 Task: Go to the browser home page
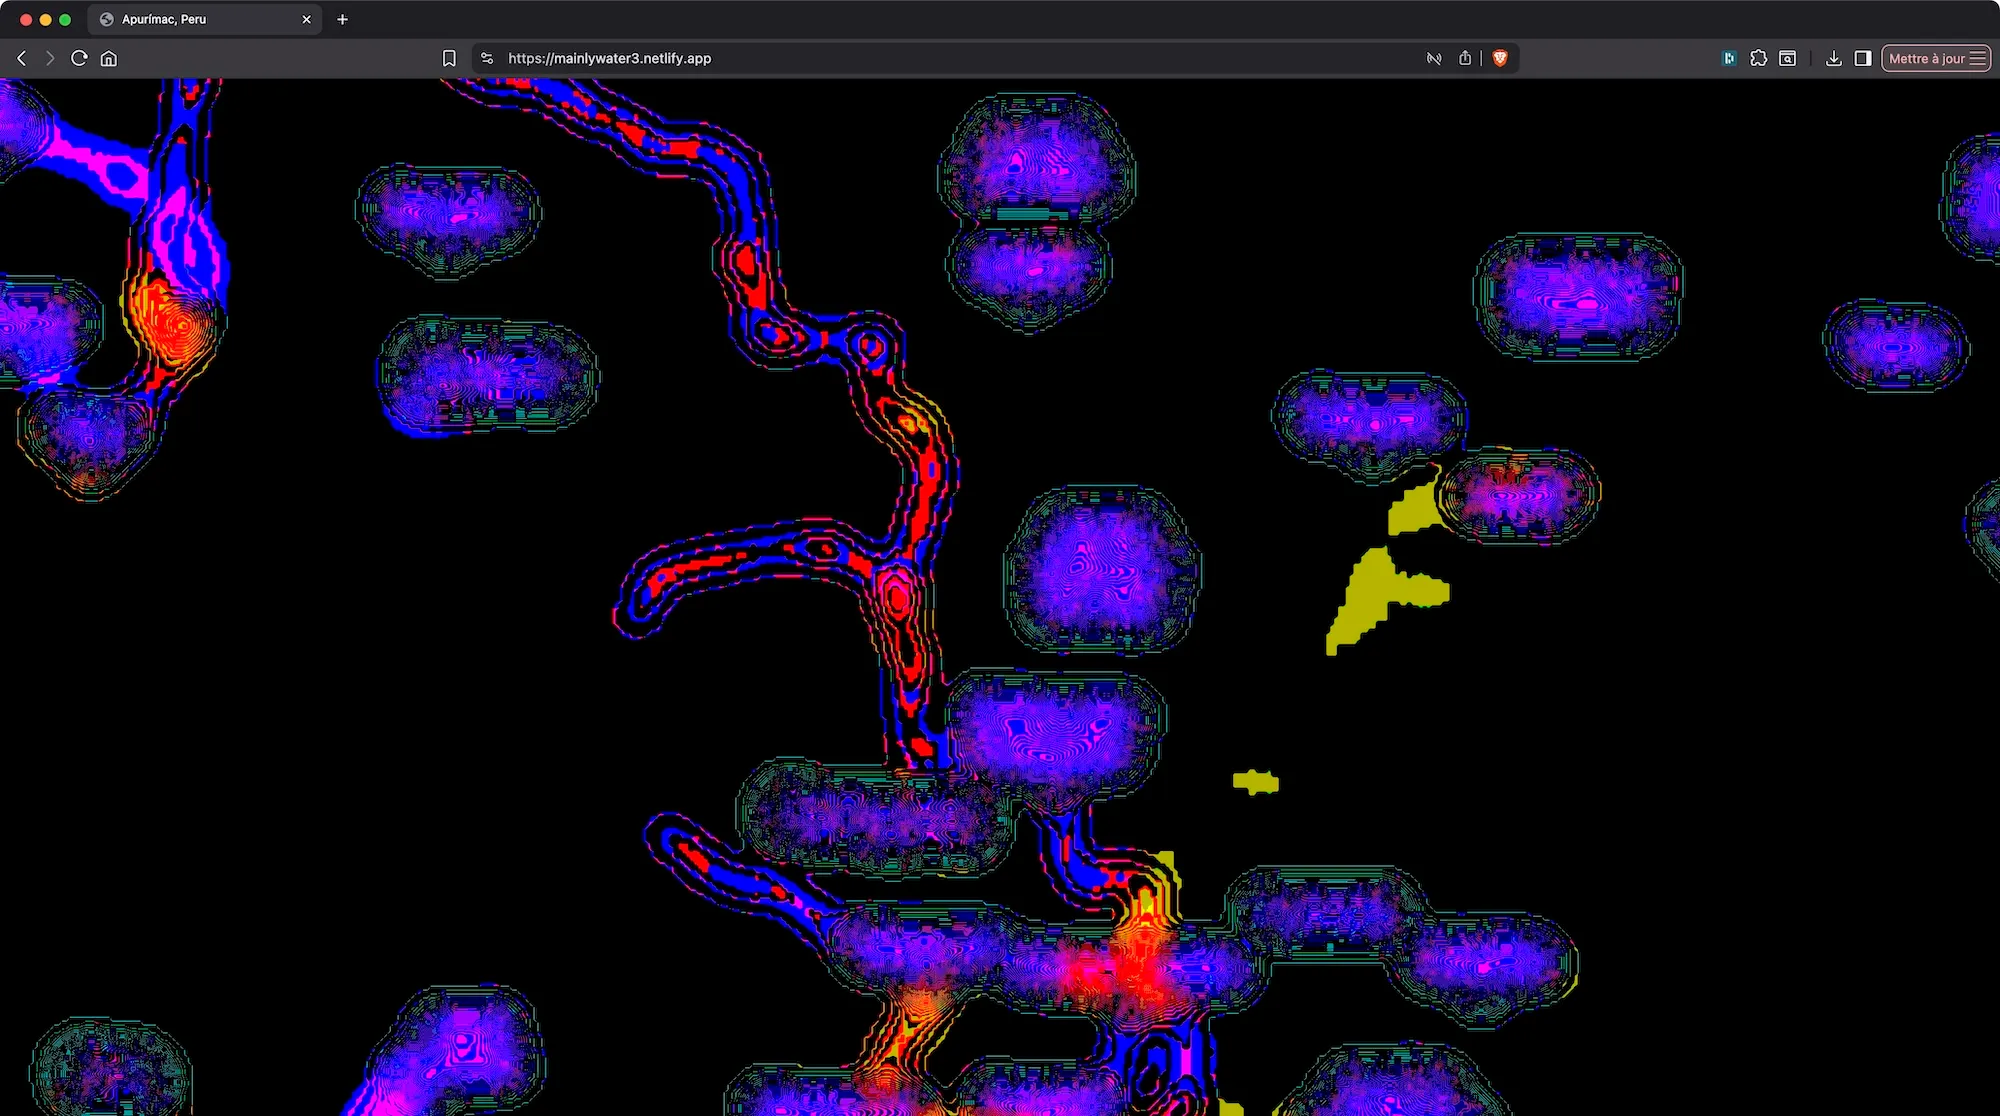109,58
